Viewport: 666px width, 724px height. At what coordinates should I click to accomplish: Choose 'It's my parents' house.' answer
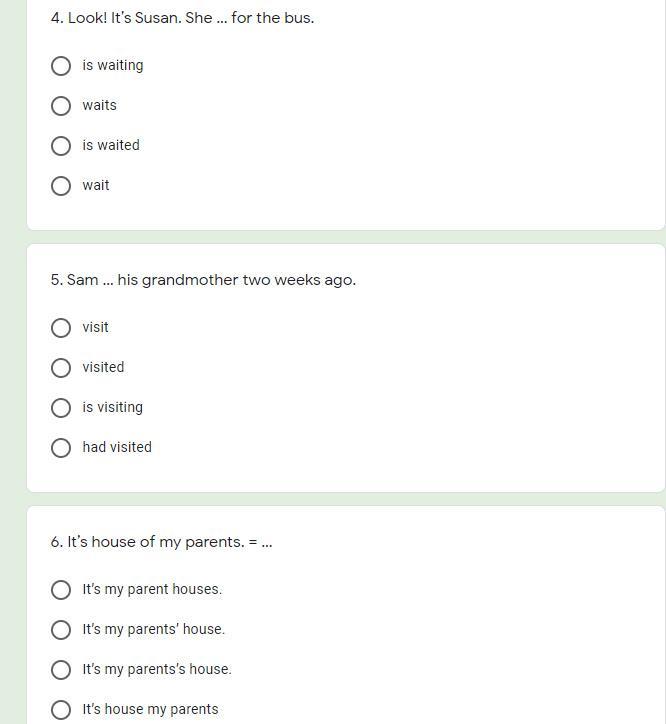[61, 630]
